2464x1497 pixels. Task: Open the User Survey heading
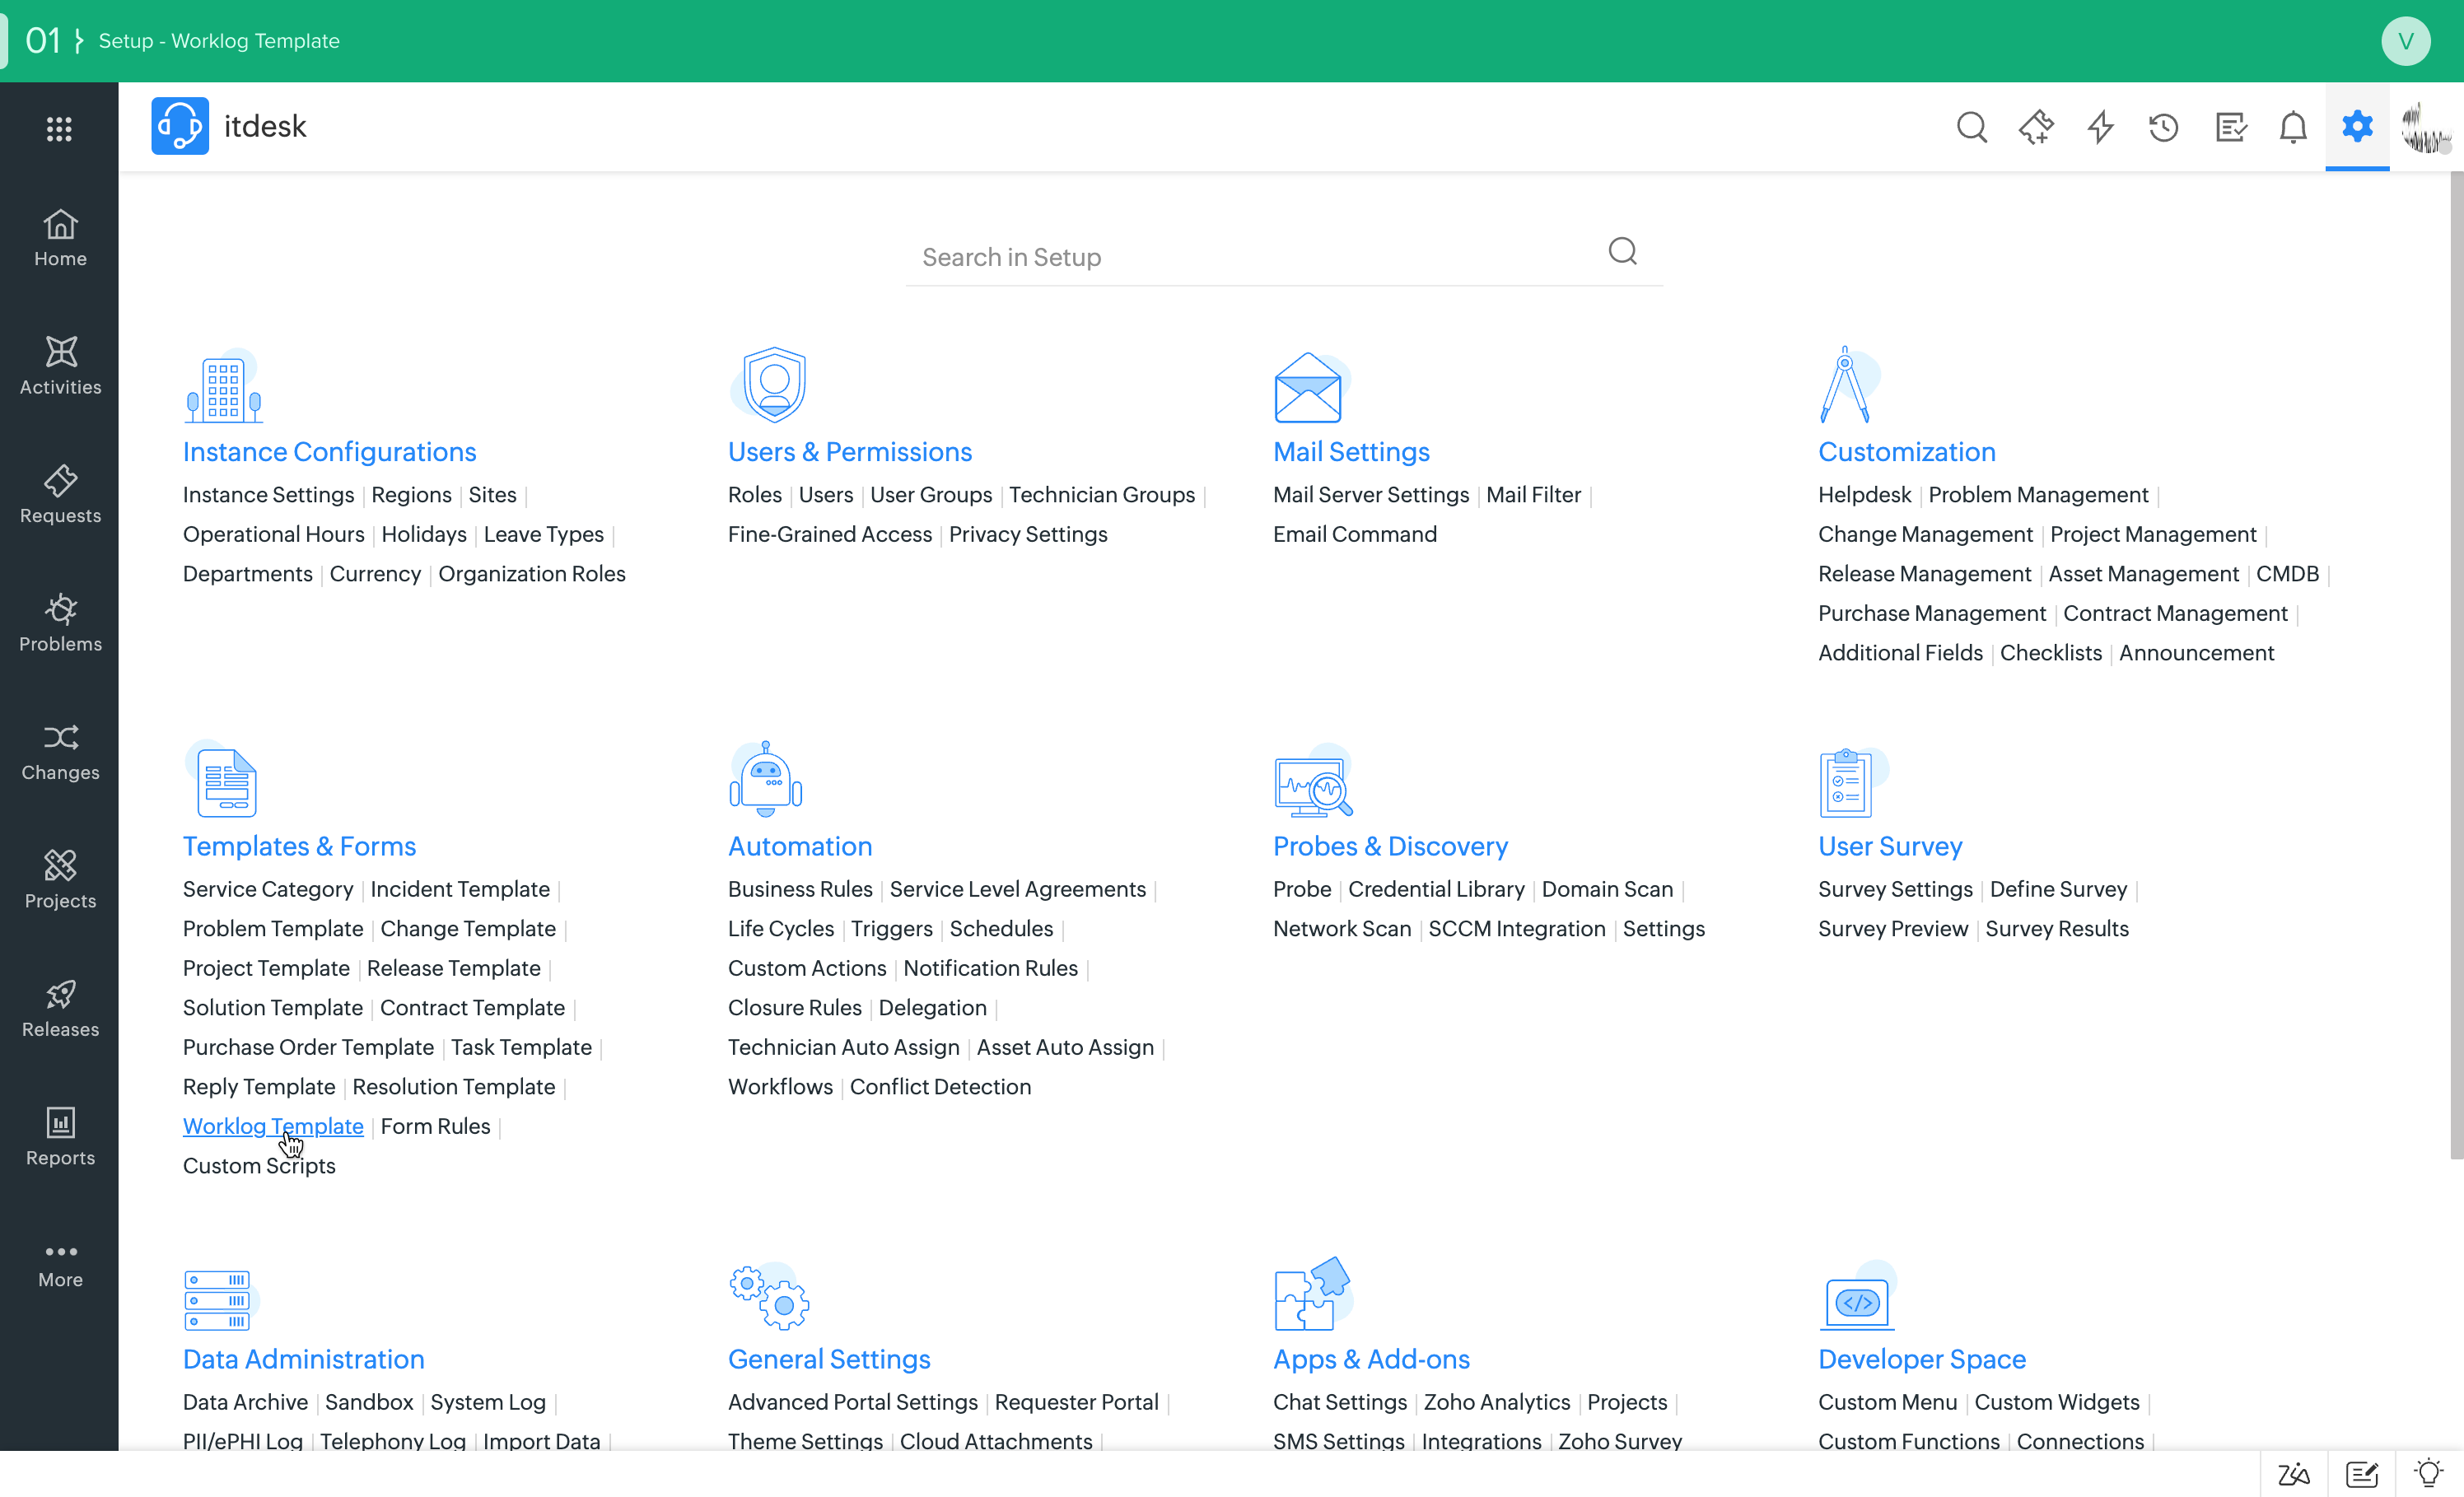1890,846
